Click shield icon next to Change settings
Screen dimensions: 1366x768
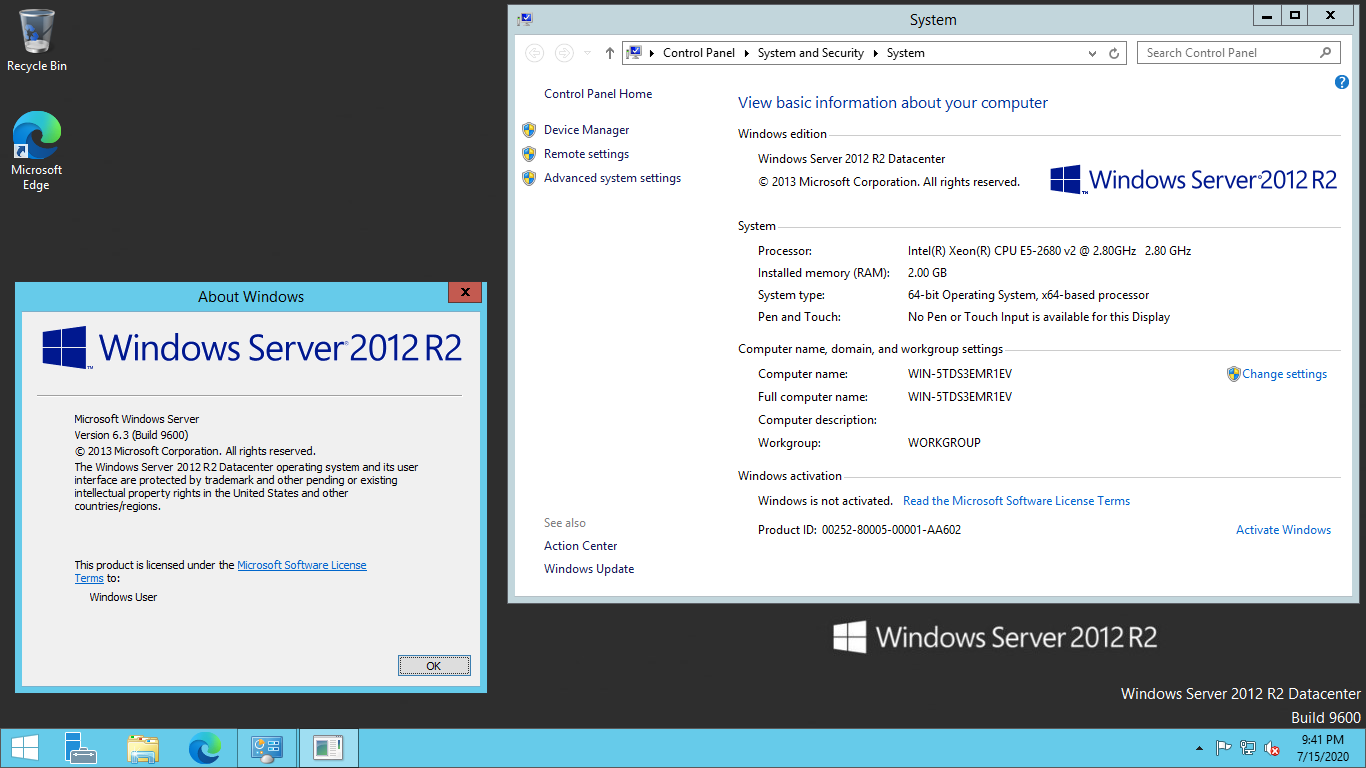point(1233,374)
